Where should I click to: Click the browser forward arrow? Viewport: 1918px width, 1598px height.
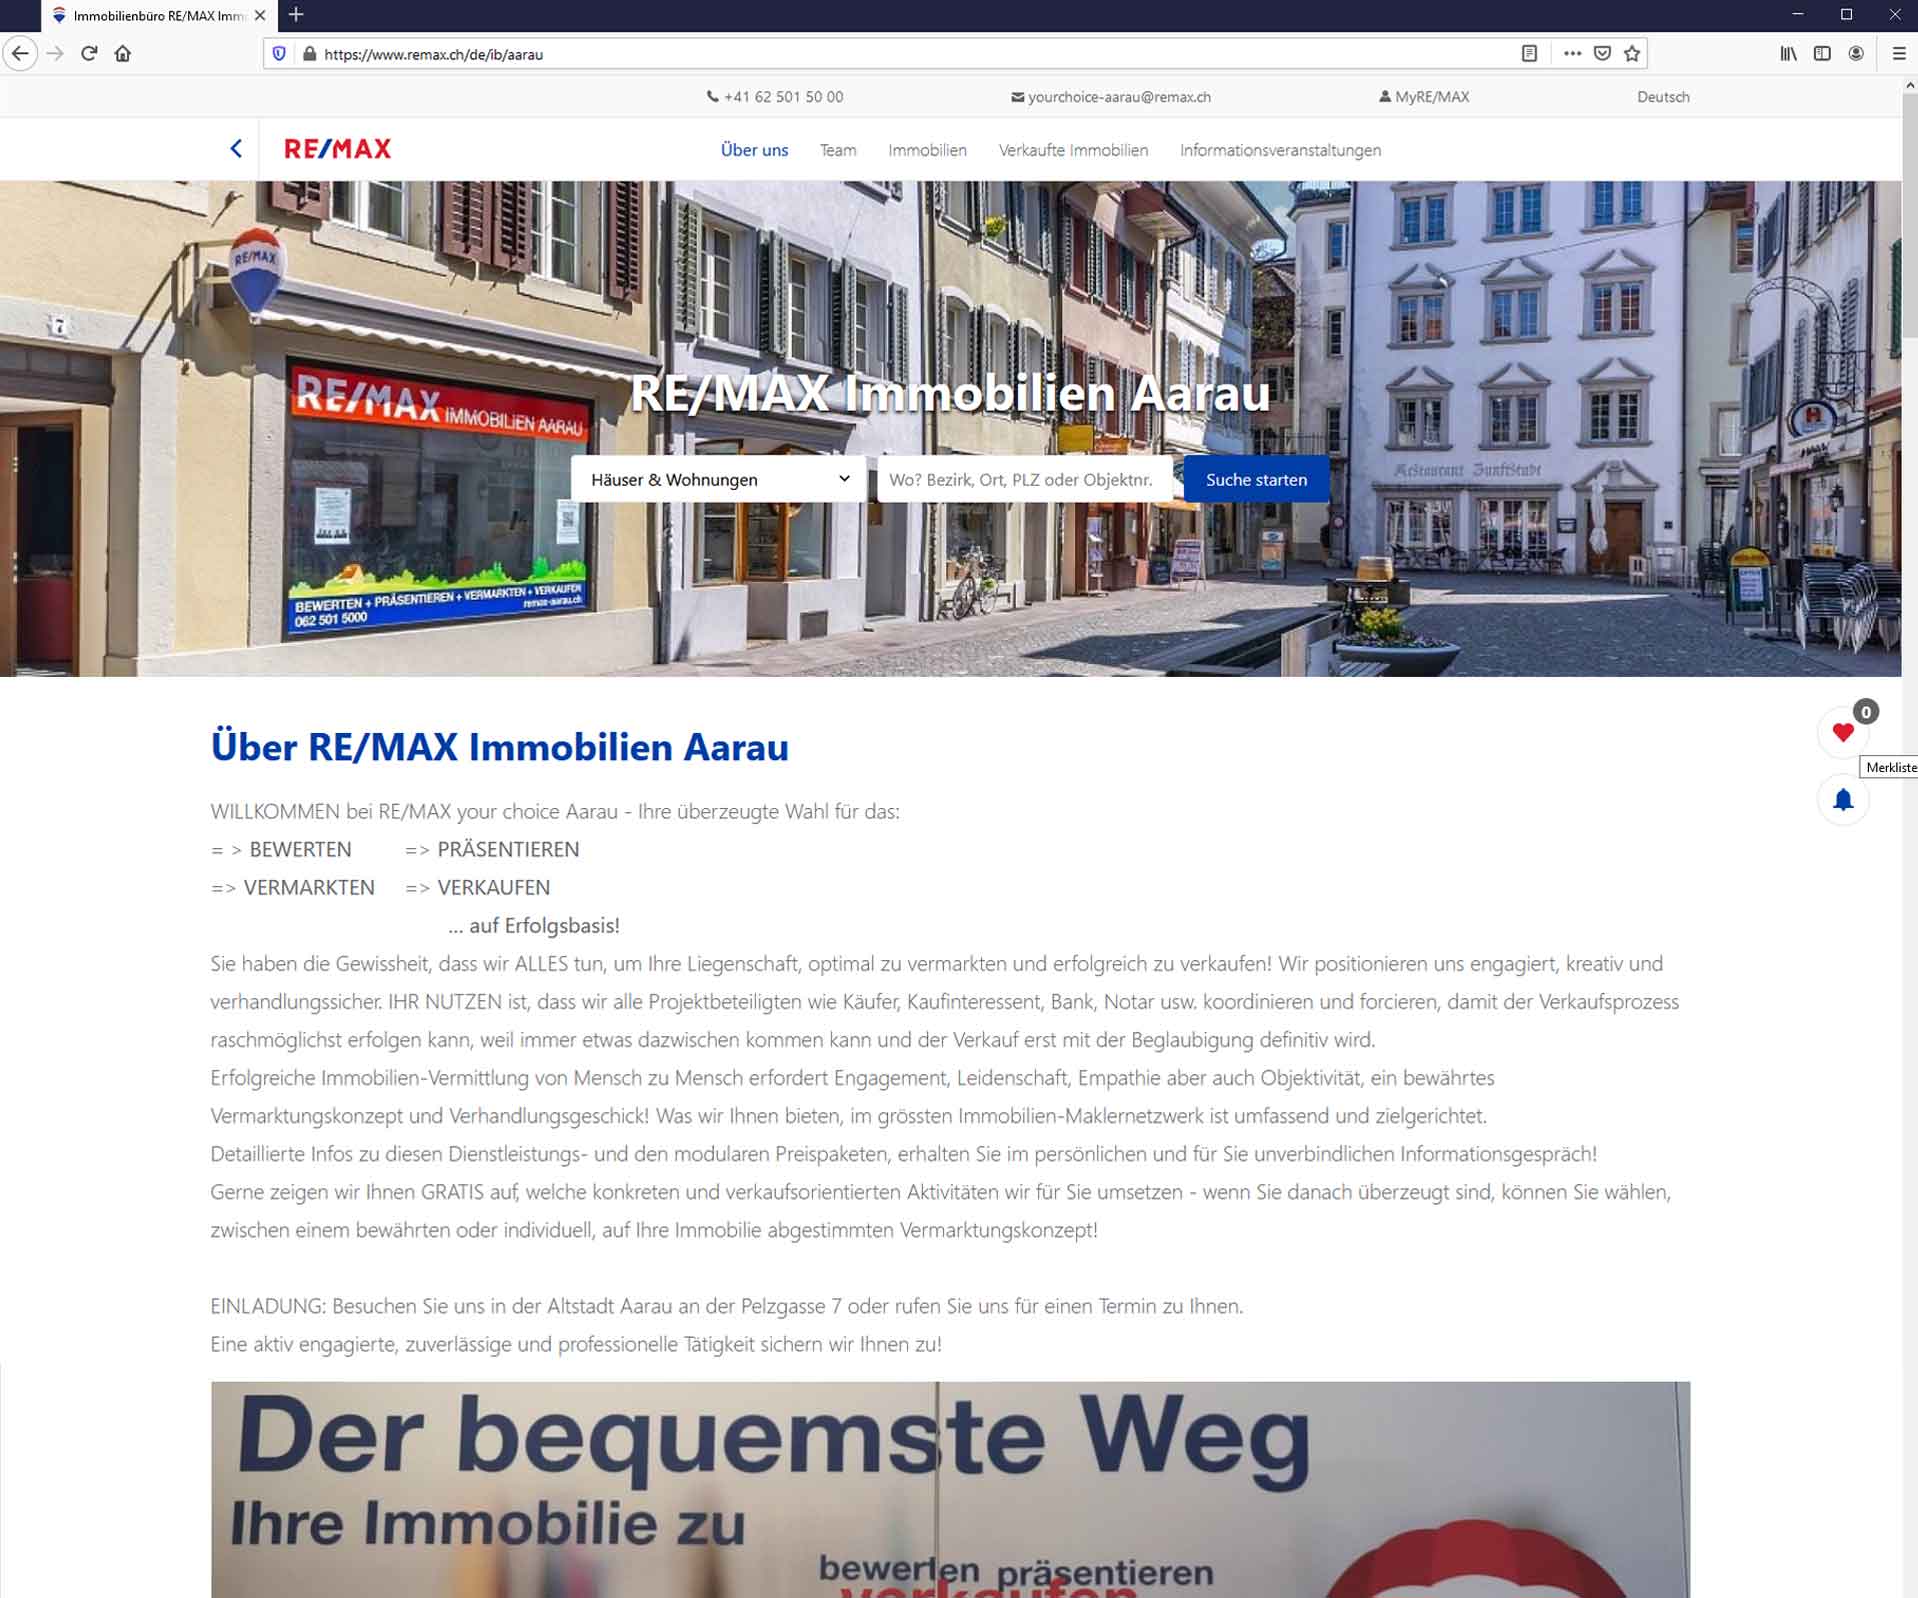click(x=56, y=54)
